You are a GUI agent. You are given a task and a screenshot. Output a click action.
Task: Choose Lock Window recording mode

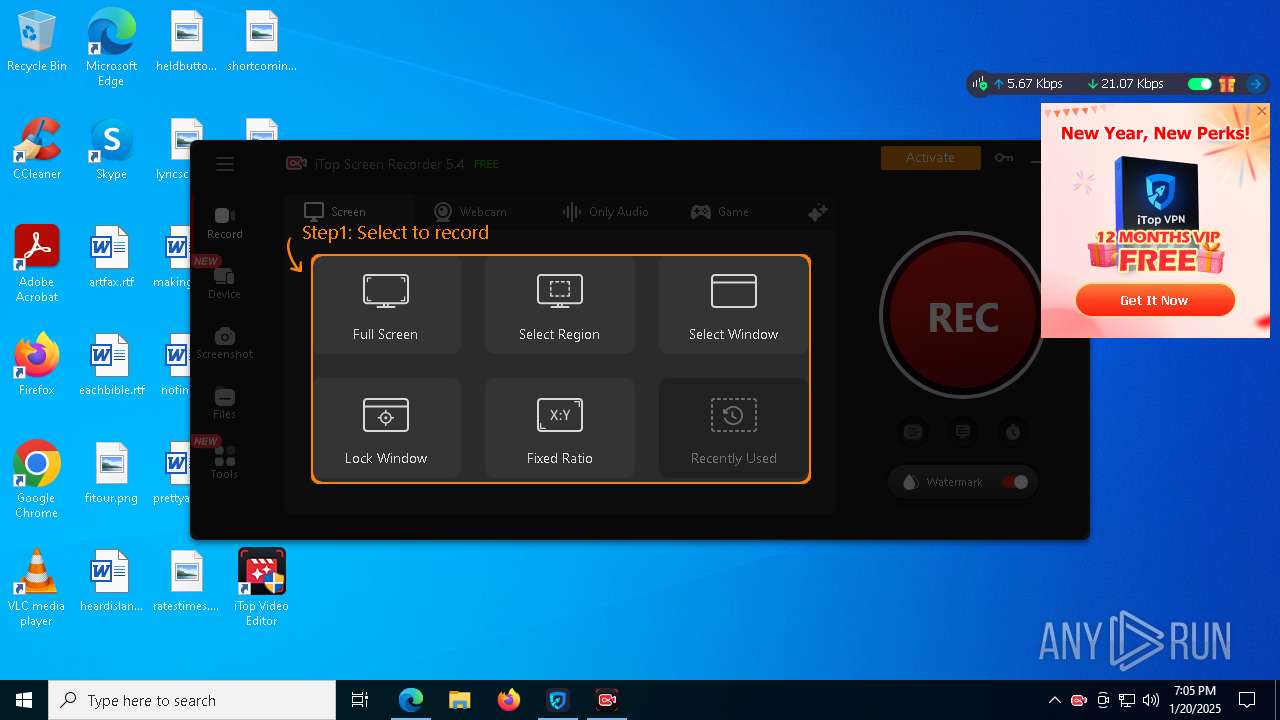pyautogui.click(x=386, y=429)
